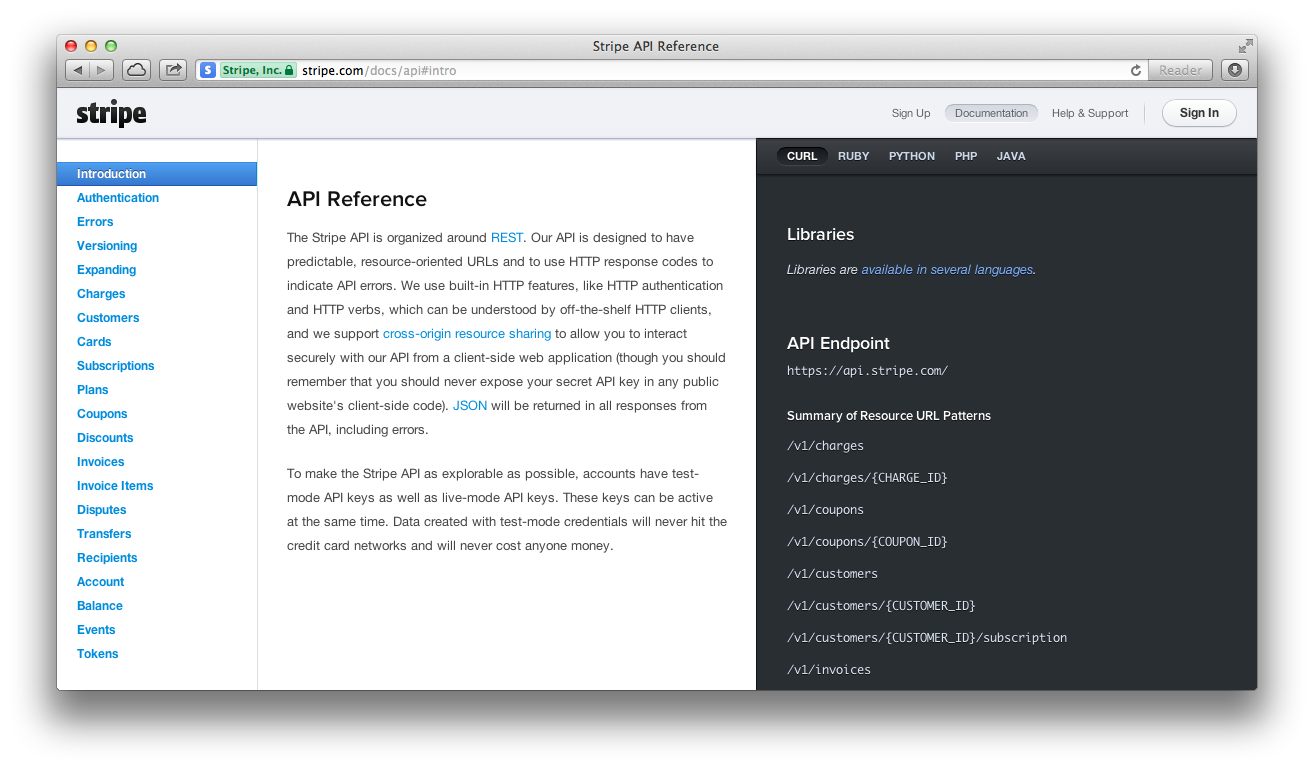Open the Balance sidebar entry

(x=100, y=606)
